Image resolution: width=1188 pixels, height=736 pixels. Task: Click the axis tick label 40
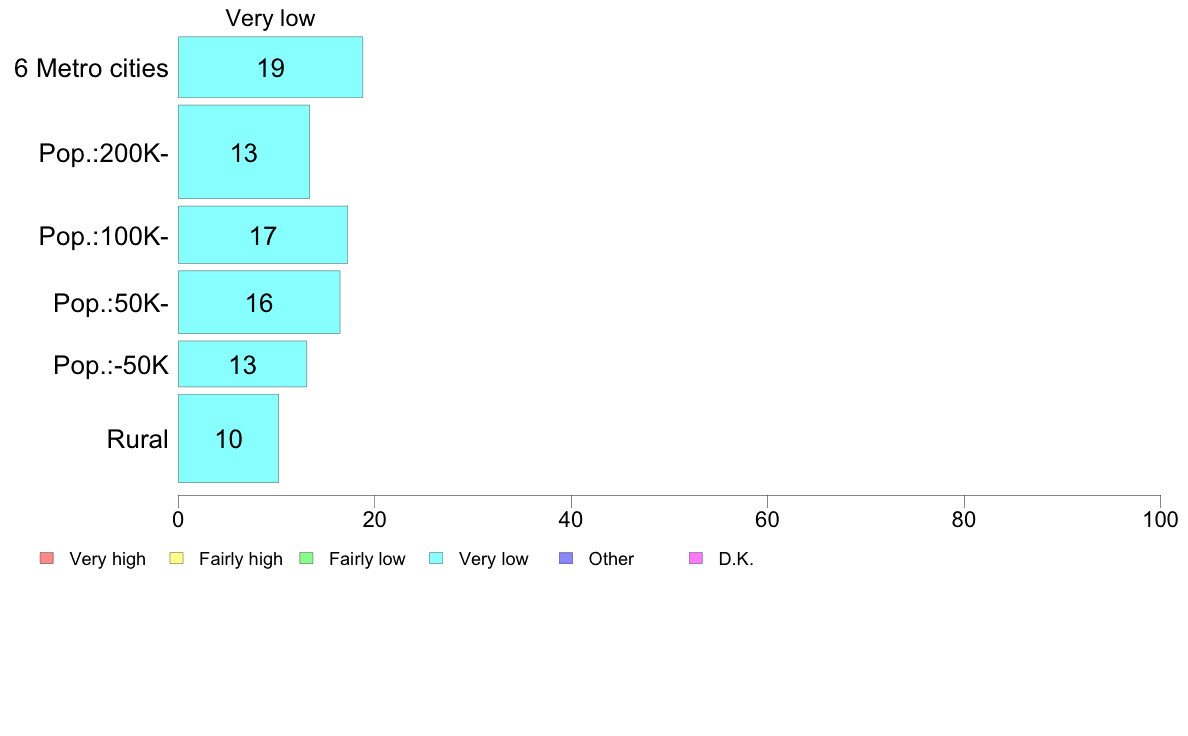click(571, 520)
